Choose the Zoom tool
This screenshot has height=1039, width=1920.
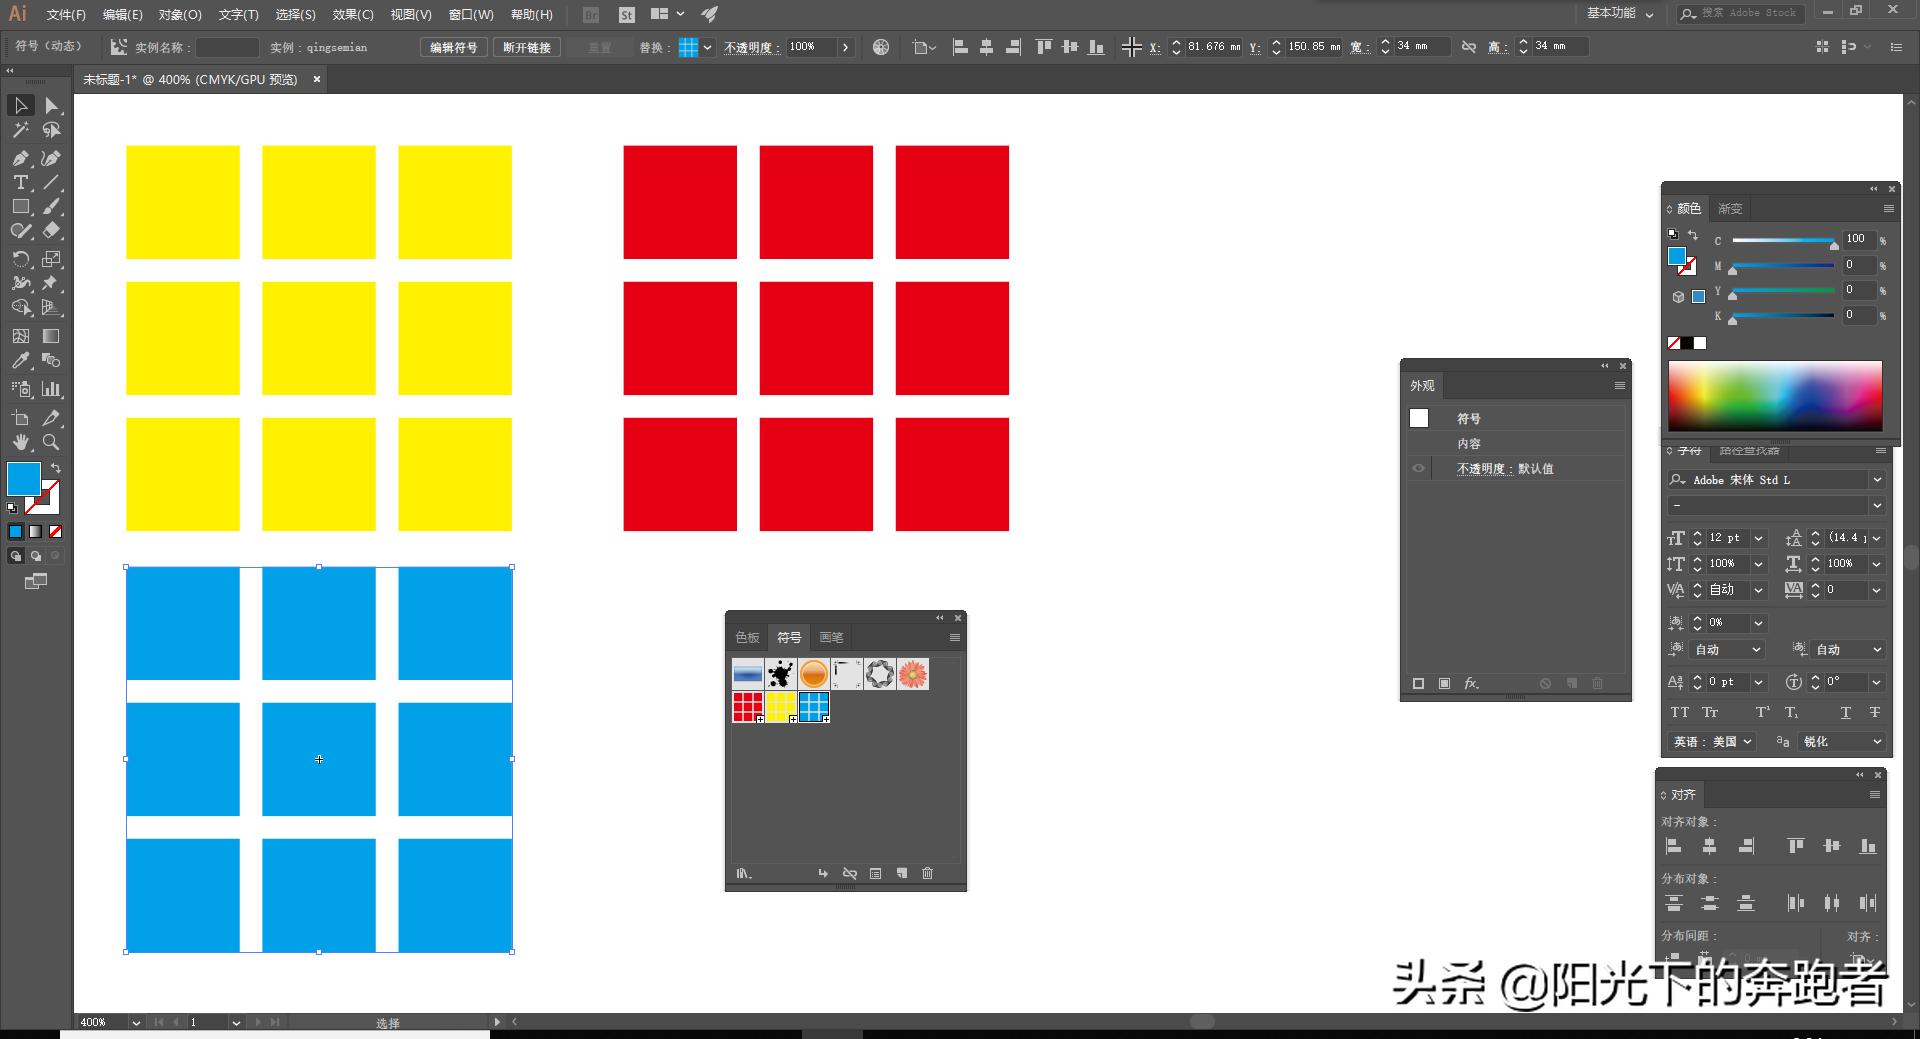pyautogui.click(x=51, y=442)
